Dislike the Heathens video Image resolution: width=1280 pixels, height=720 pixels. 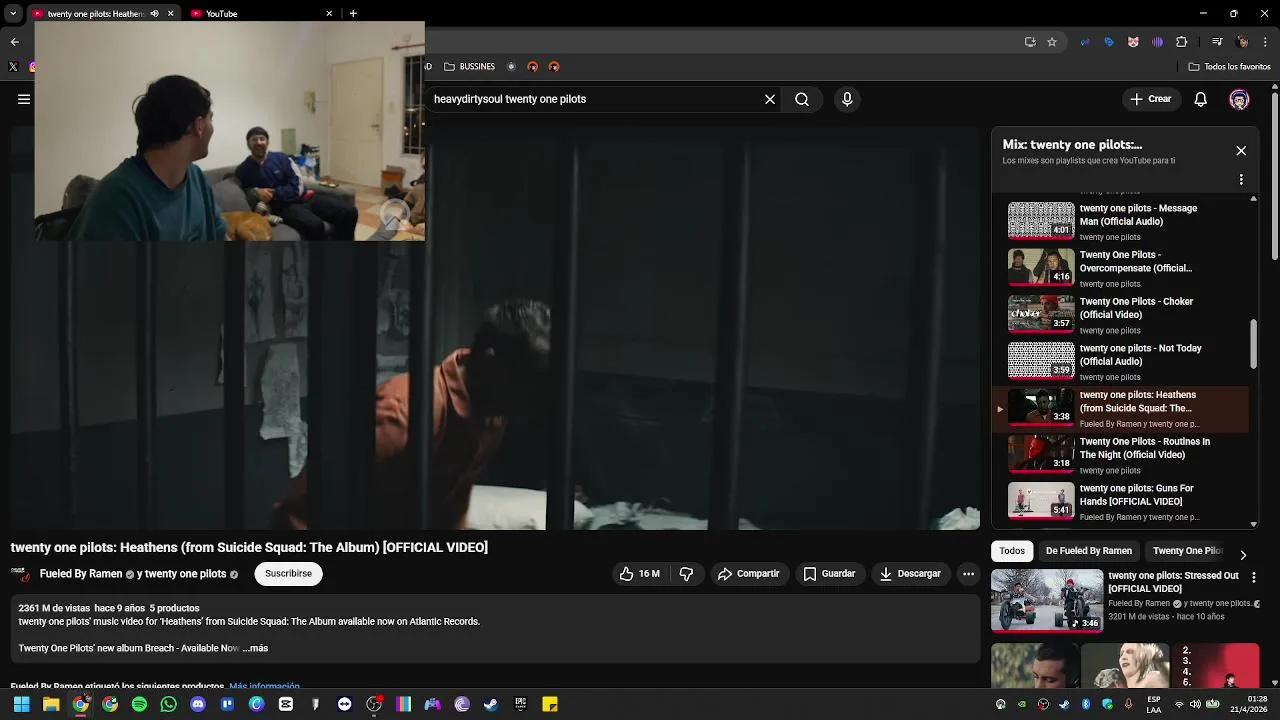tap(686, 574)
